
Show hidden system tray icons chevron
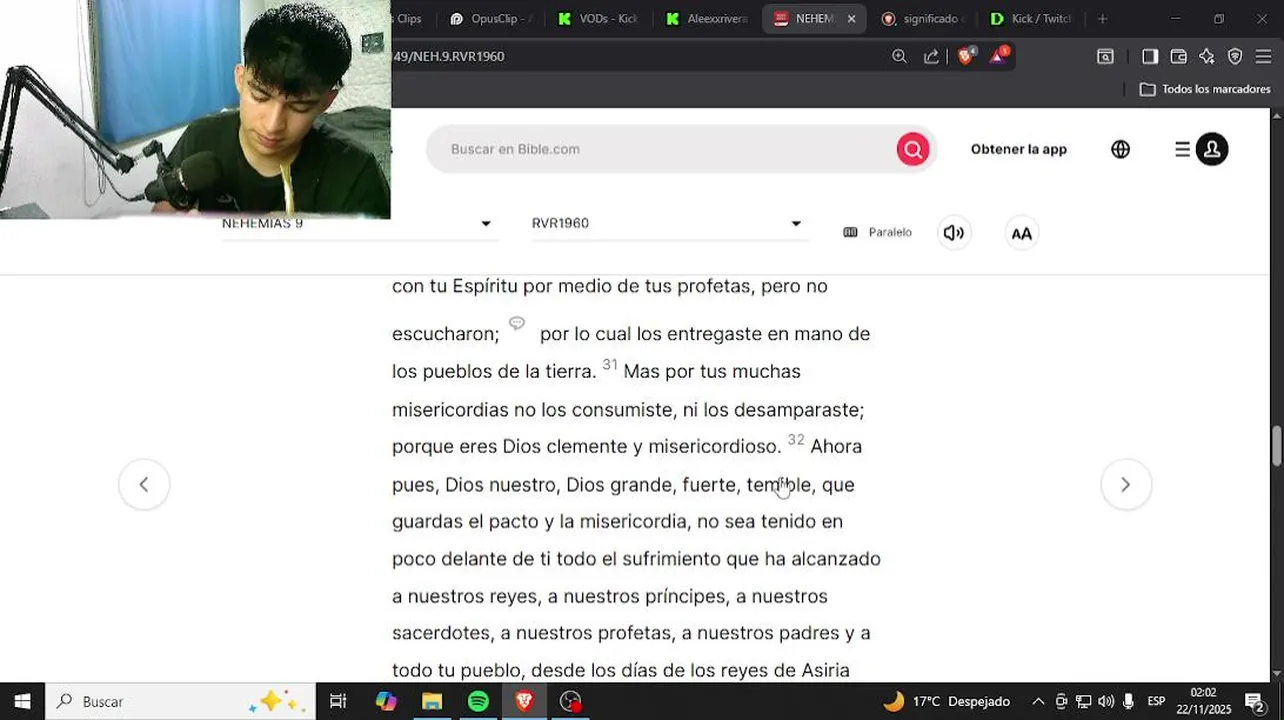1038,701
